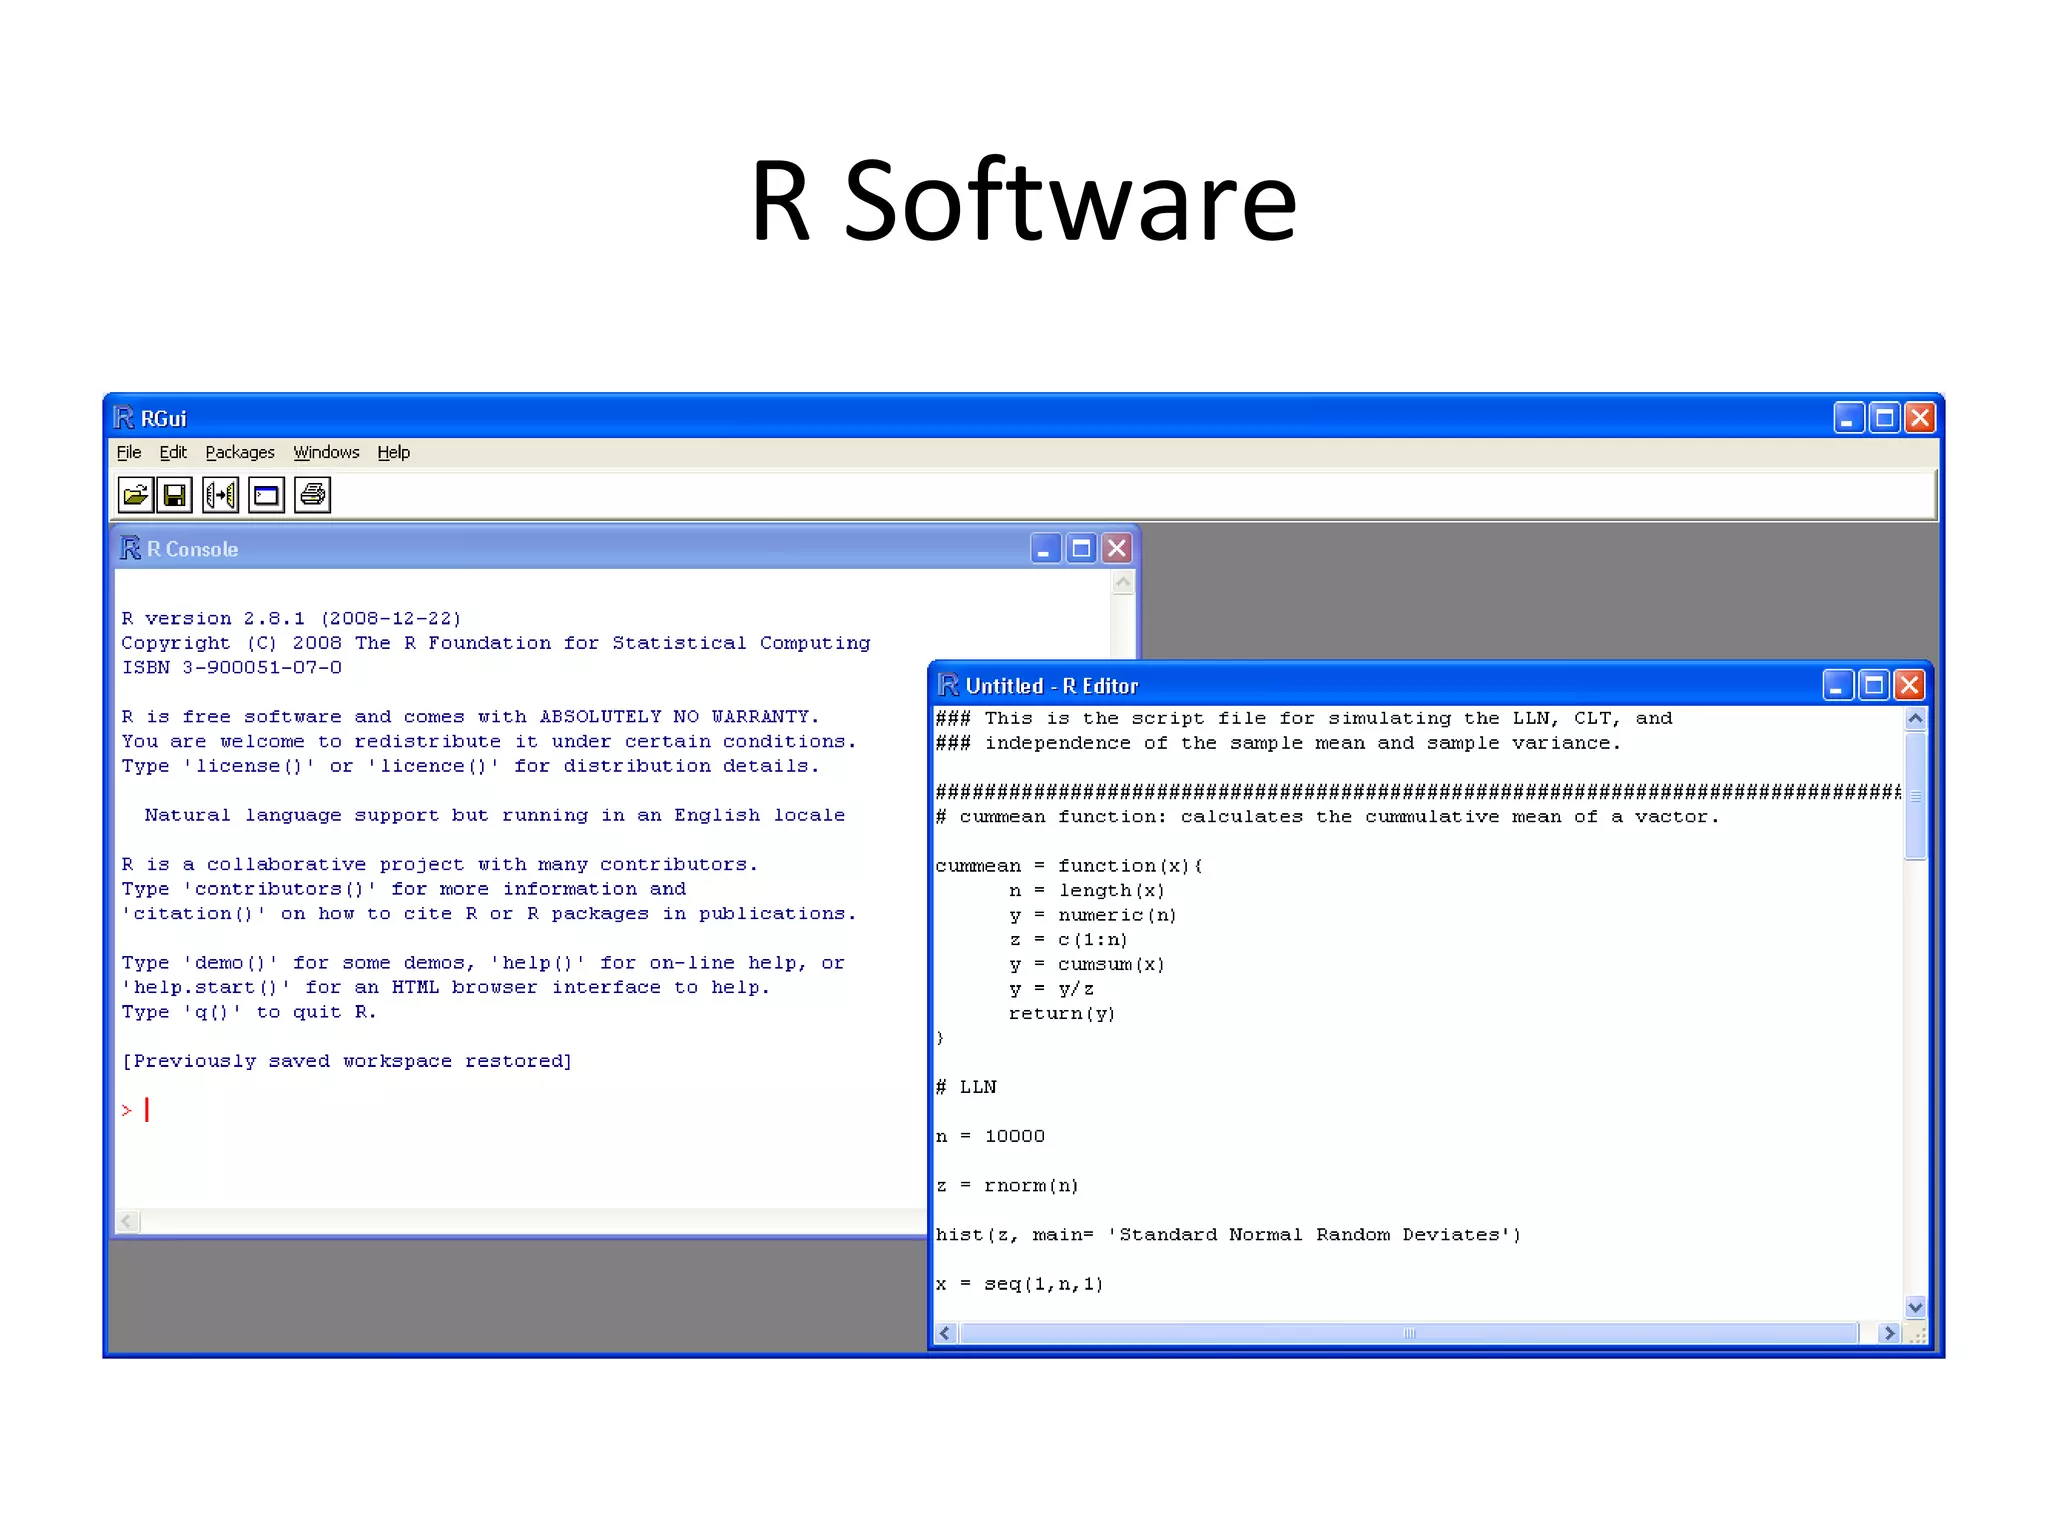Click R Editor vertical scroll up arrow
The width and height of the screenshot is (2048, 1536).
click(x=1915, y=719)
